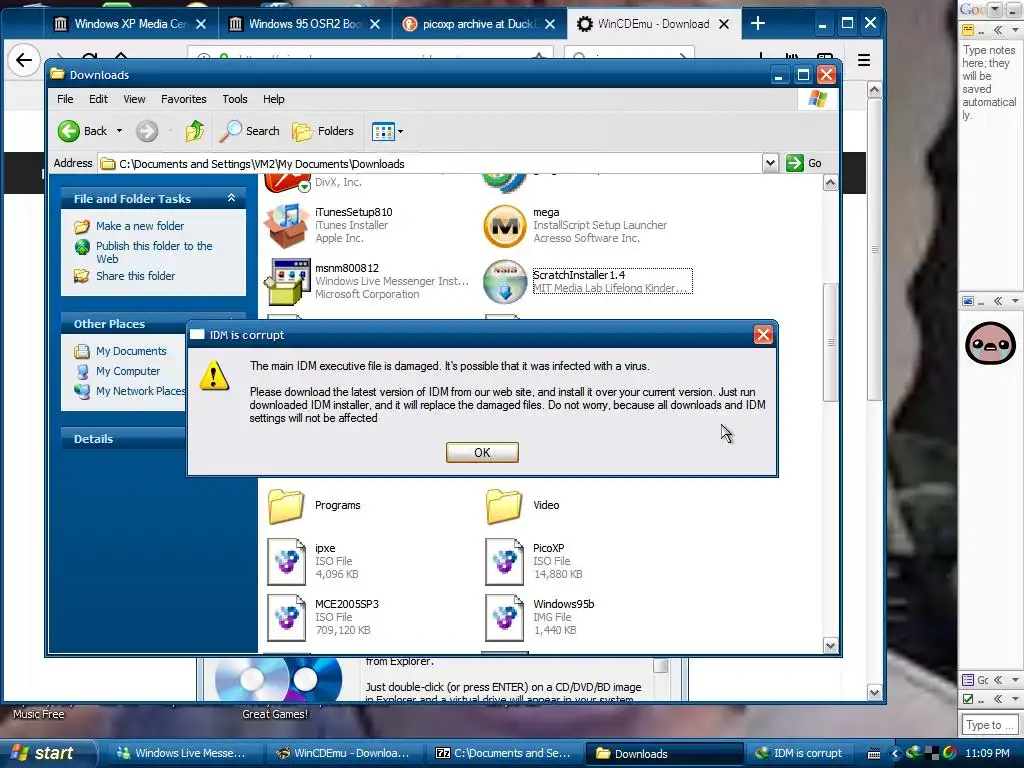Click the browser back arrow button
1024x768 pixels.
[24, 61]
